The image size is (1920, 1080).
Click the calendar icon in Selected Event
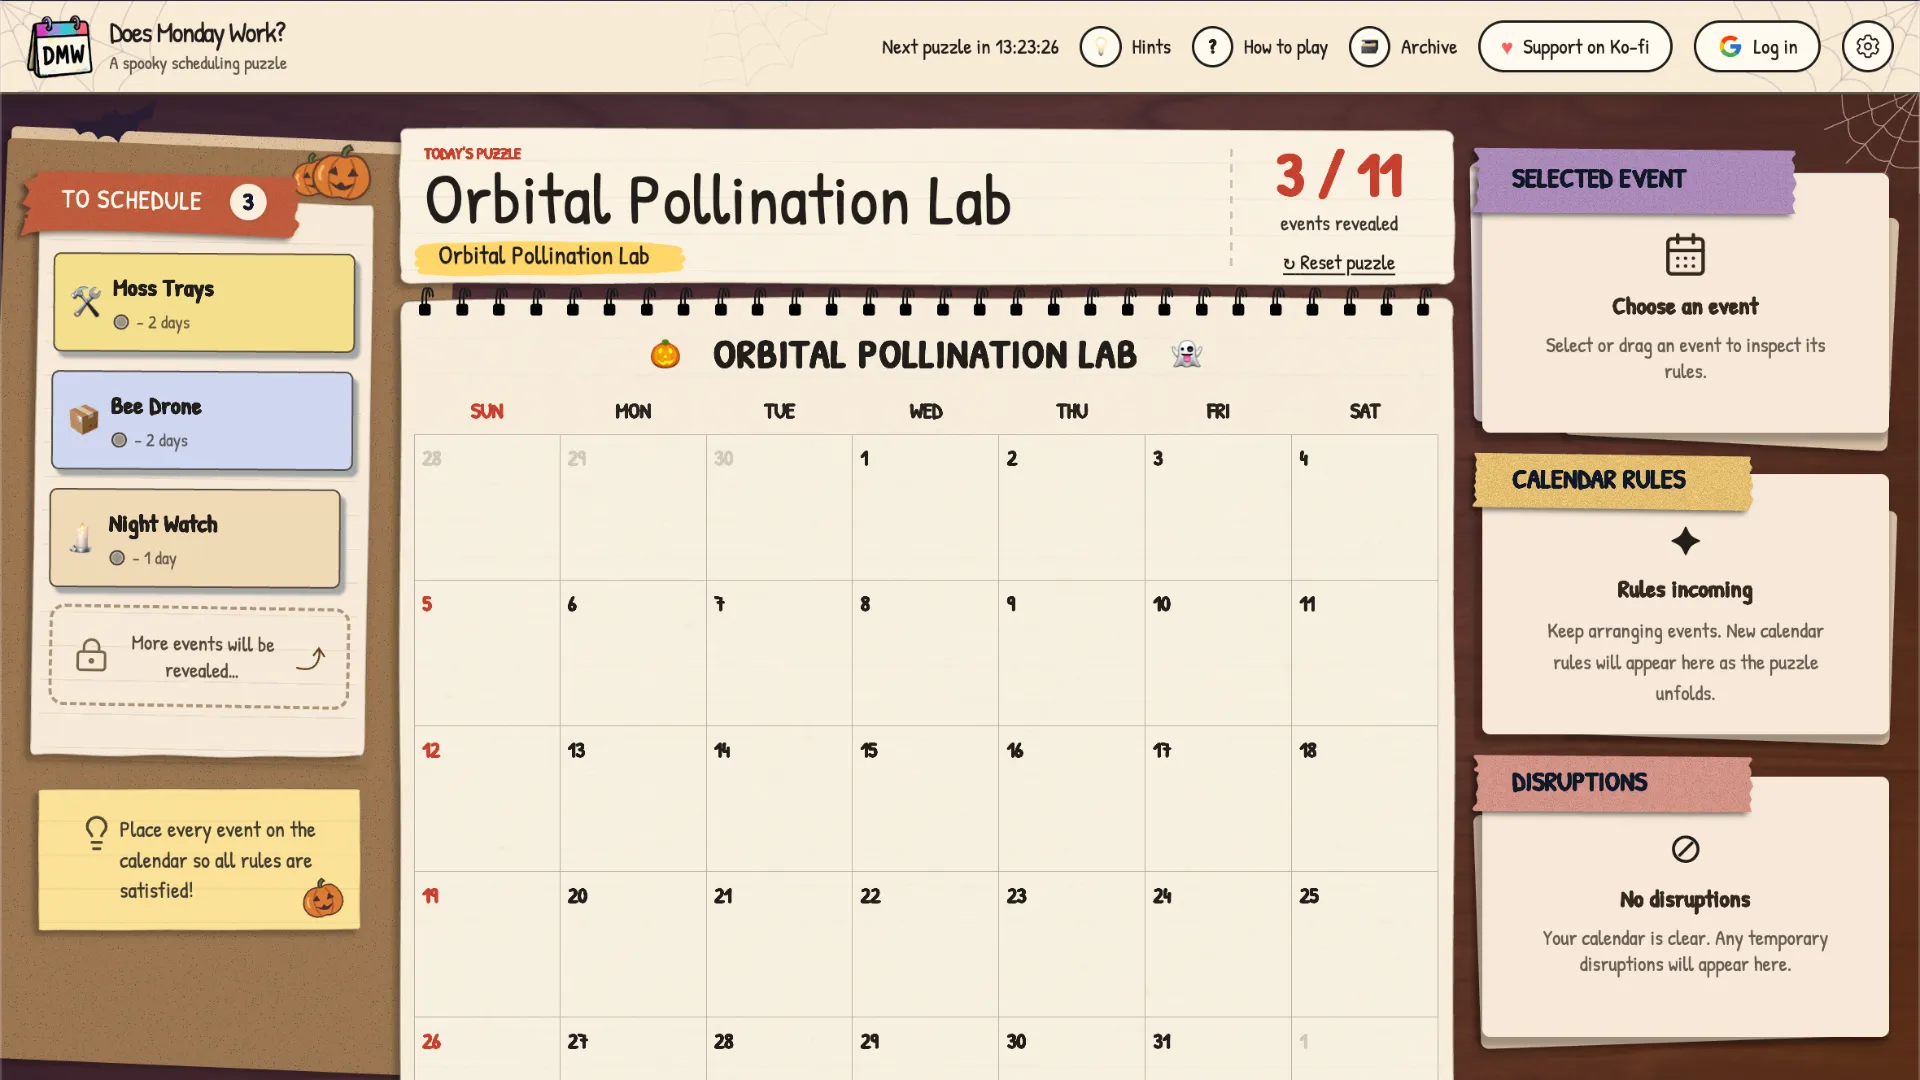coord(1685,254)
